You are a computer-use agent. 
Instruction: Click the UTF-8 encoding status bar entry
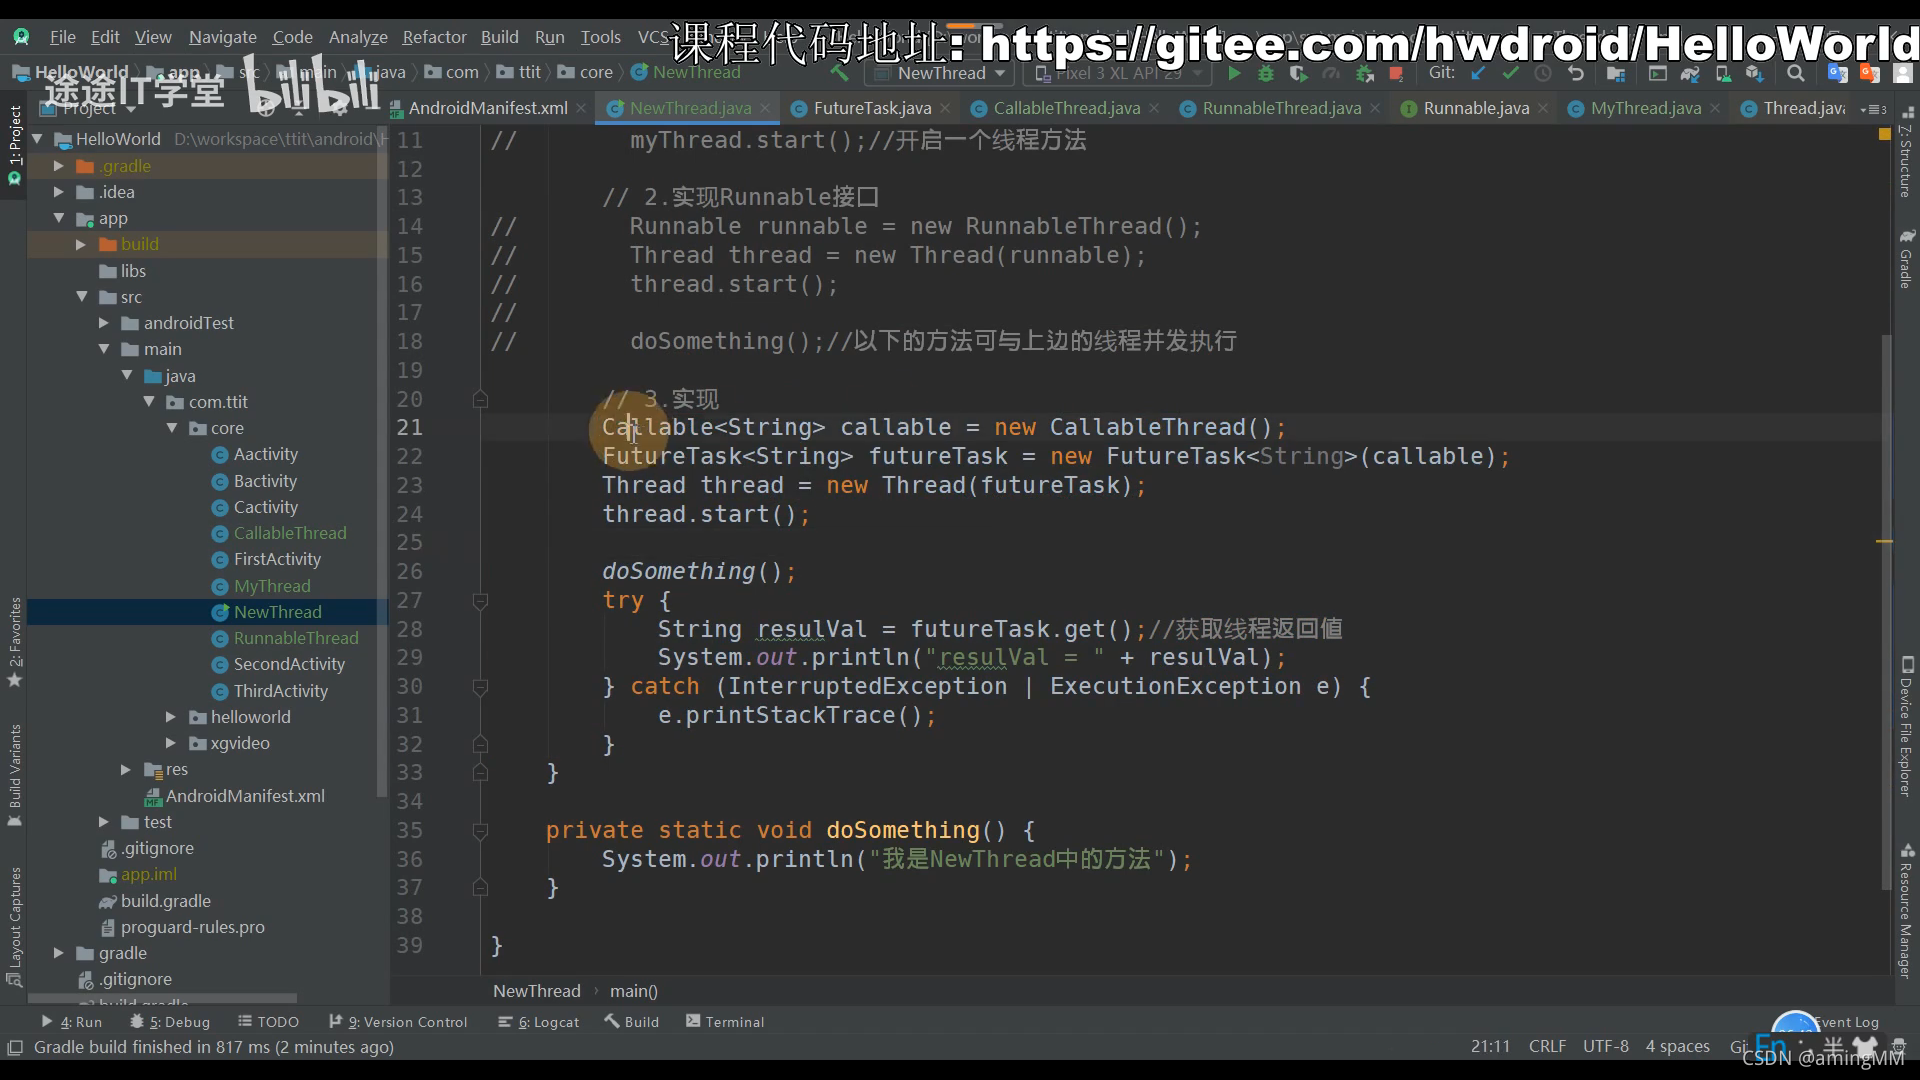tap(1606, 1046)
